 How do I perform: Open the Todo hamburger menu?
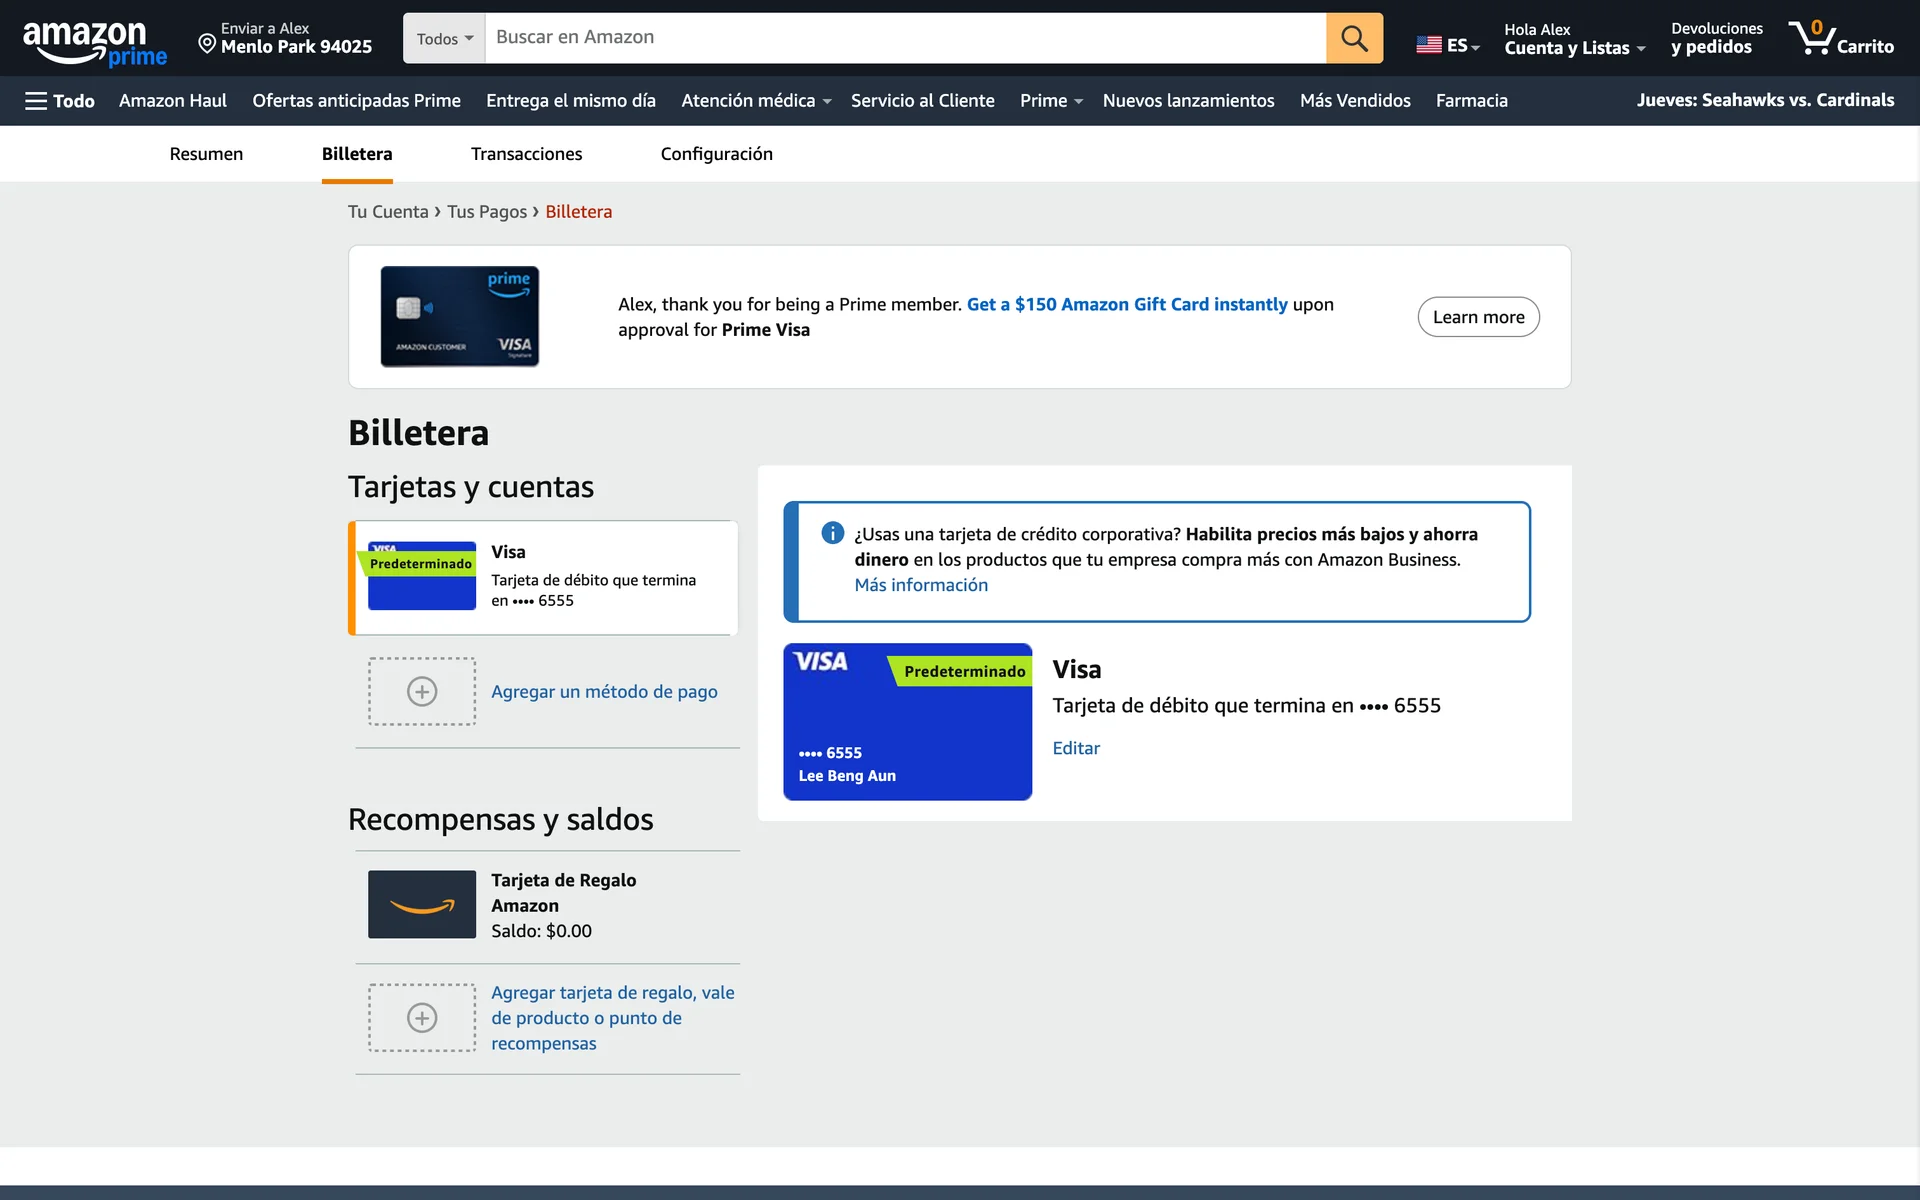(x=59, y=101)
